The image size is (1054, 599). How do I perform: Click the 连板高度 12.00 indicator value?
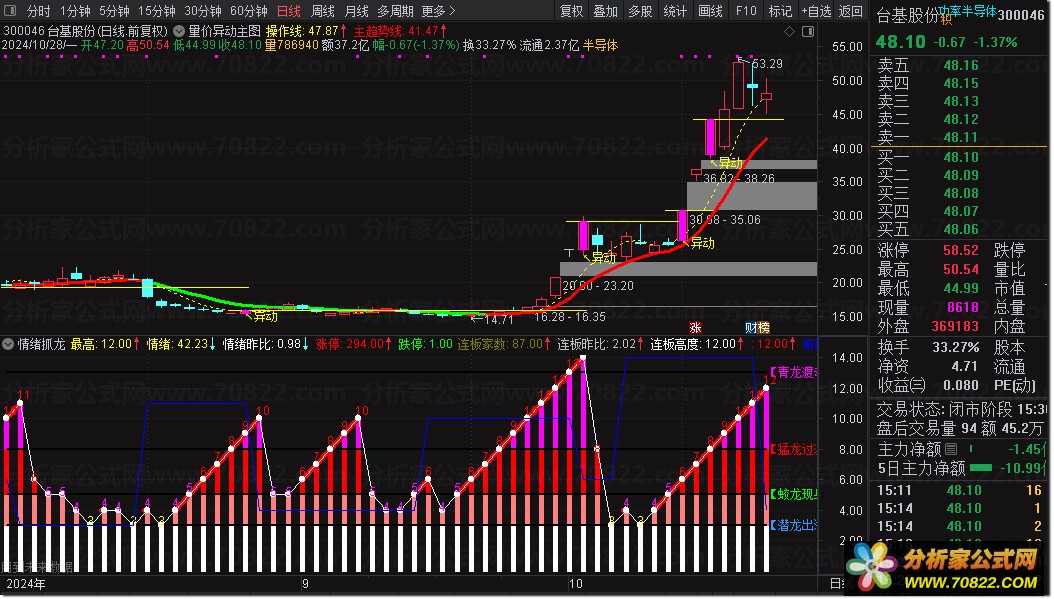(696, 344)
